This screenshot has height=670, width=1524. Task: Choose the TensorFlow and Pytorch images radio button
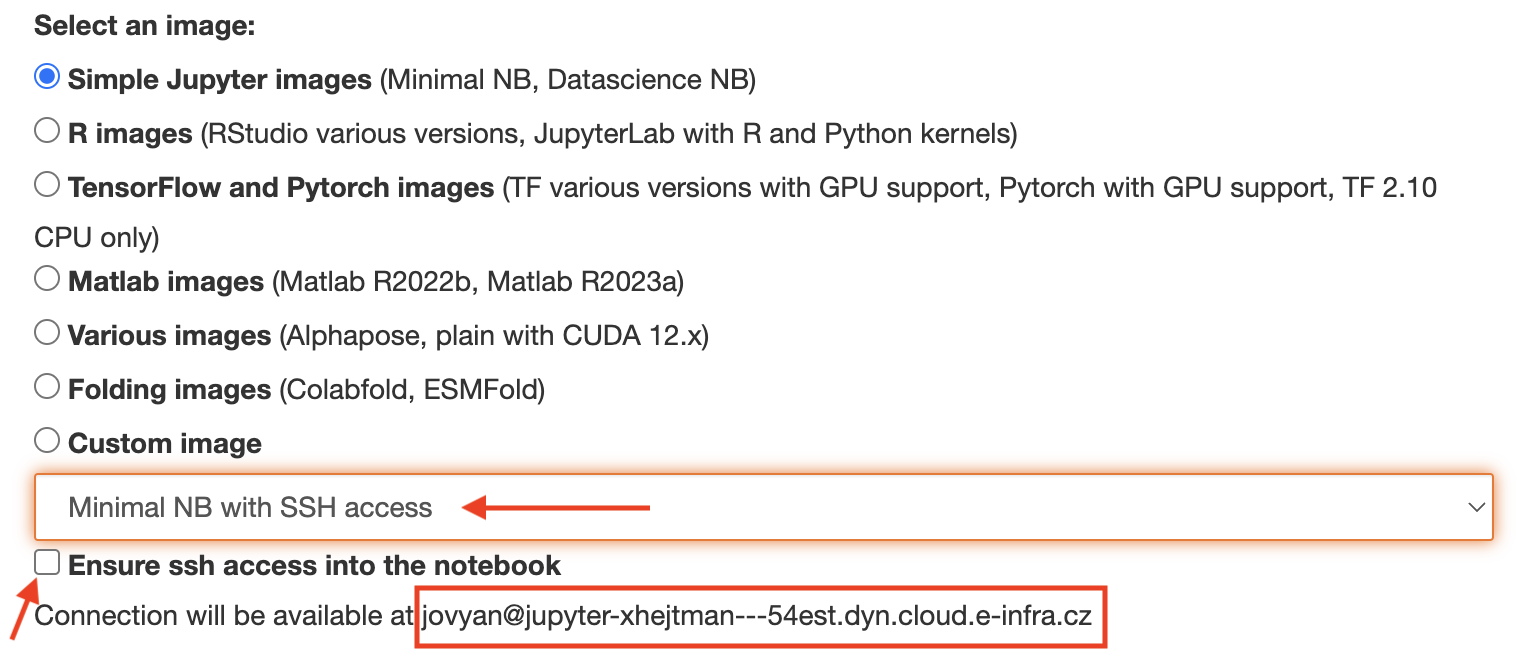[47, 185]
